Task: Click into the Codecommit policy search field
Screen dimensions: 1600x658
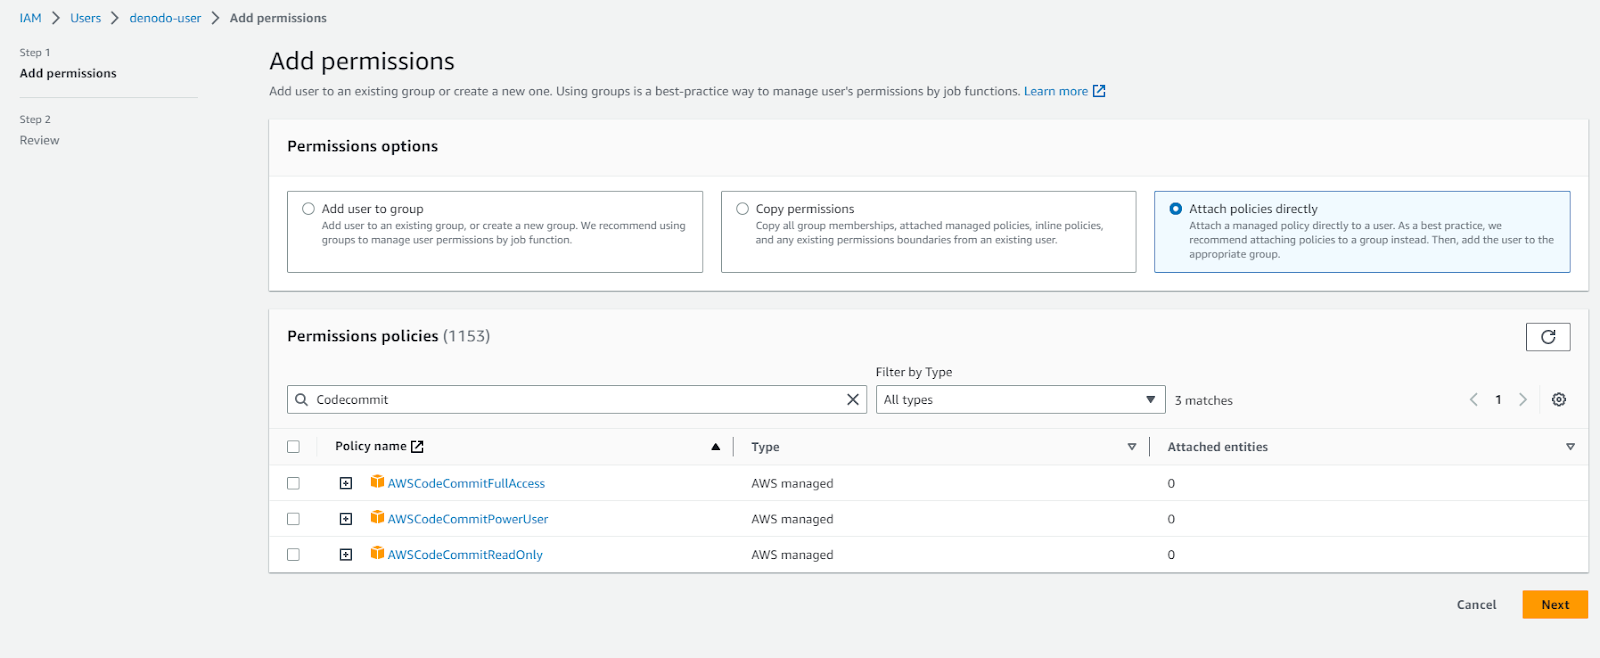Action: [576, 400]
